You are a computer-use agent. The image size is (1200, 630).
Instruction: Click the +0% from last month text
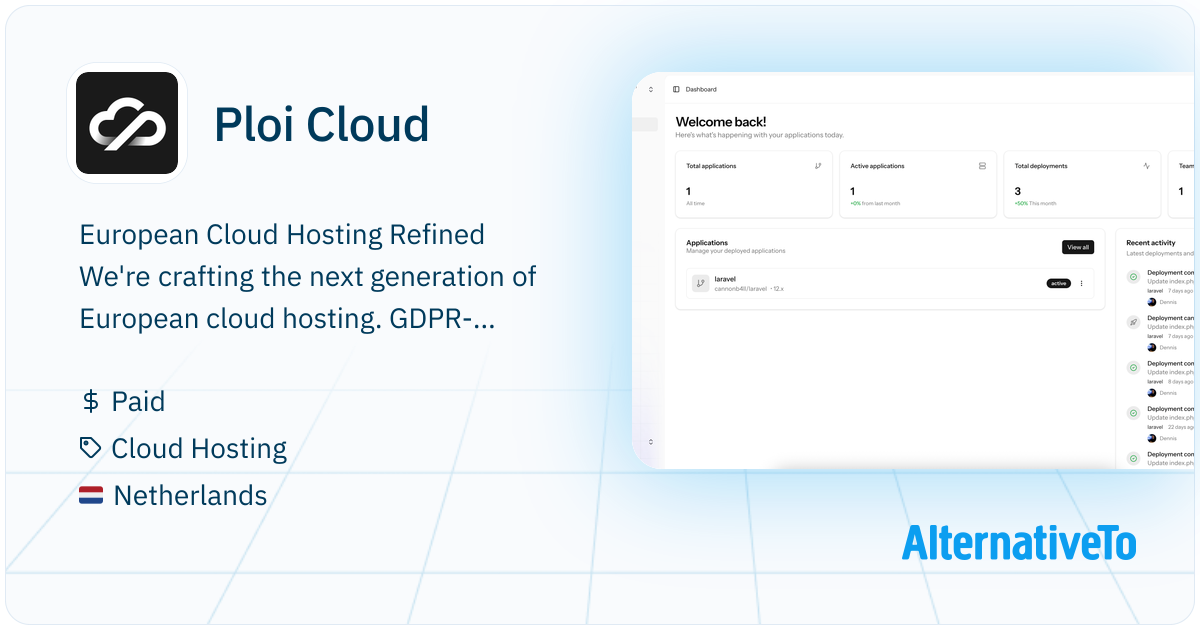875,203
